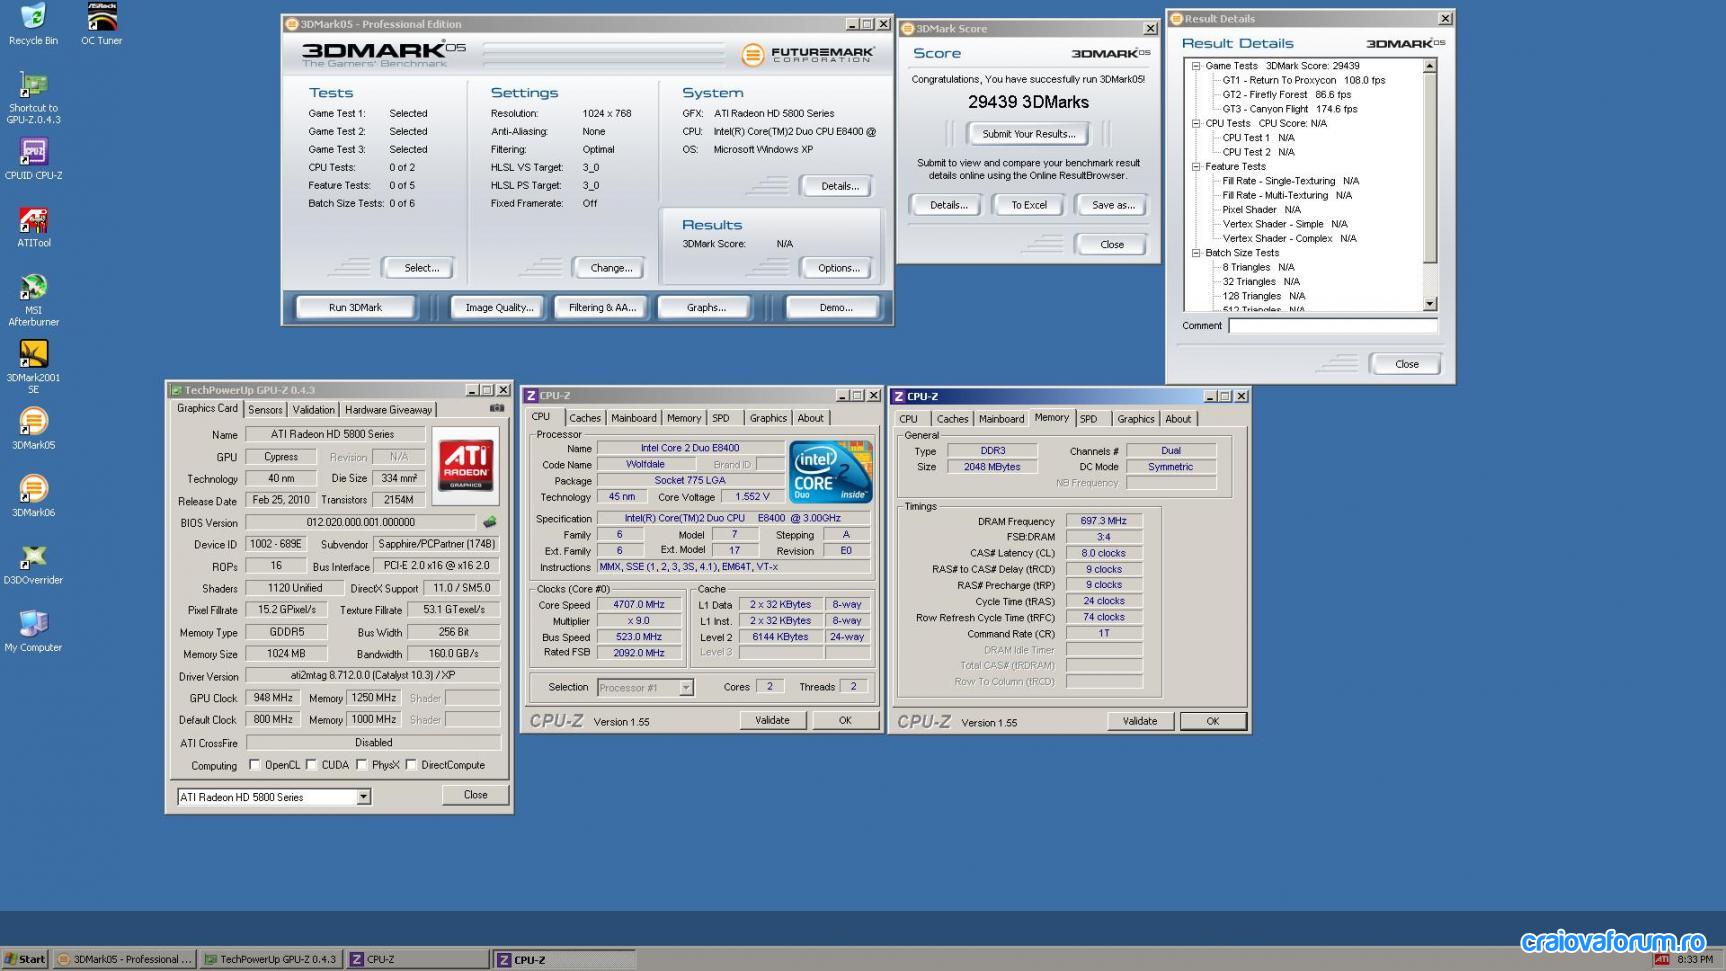The height and width of the screenshot is (971, 1726).
Task: Select the GT3 - Canyon Flight row
Action: click(x=1289, y=109)
